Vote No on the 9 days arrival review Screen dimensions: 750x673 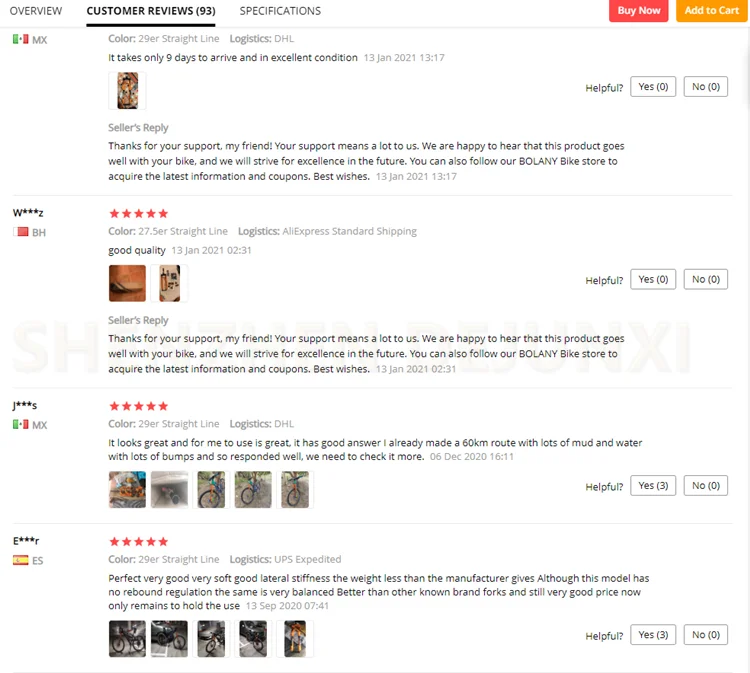tap(706, 87)
